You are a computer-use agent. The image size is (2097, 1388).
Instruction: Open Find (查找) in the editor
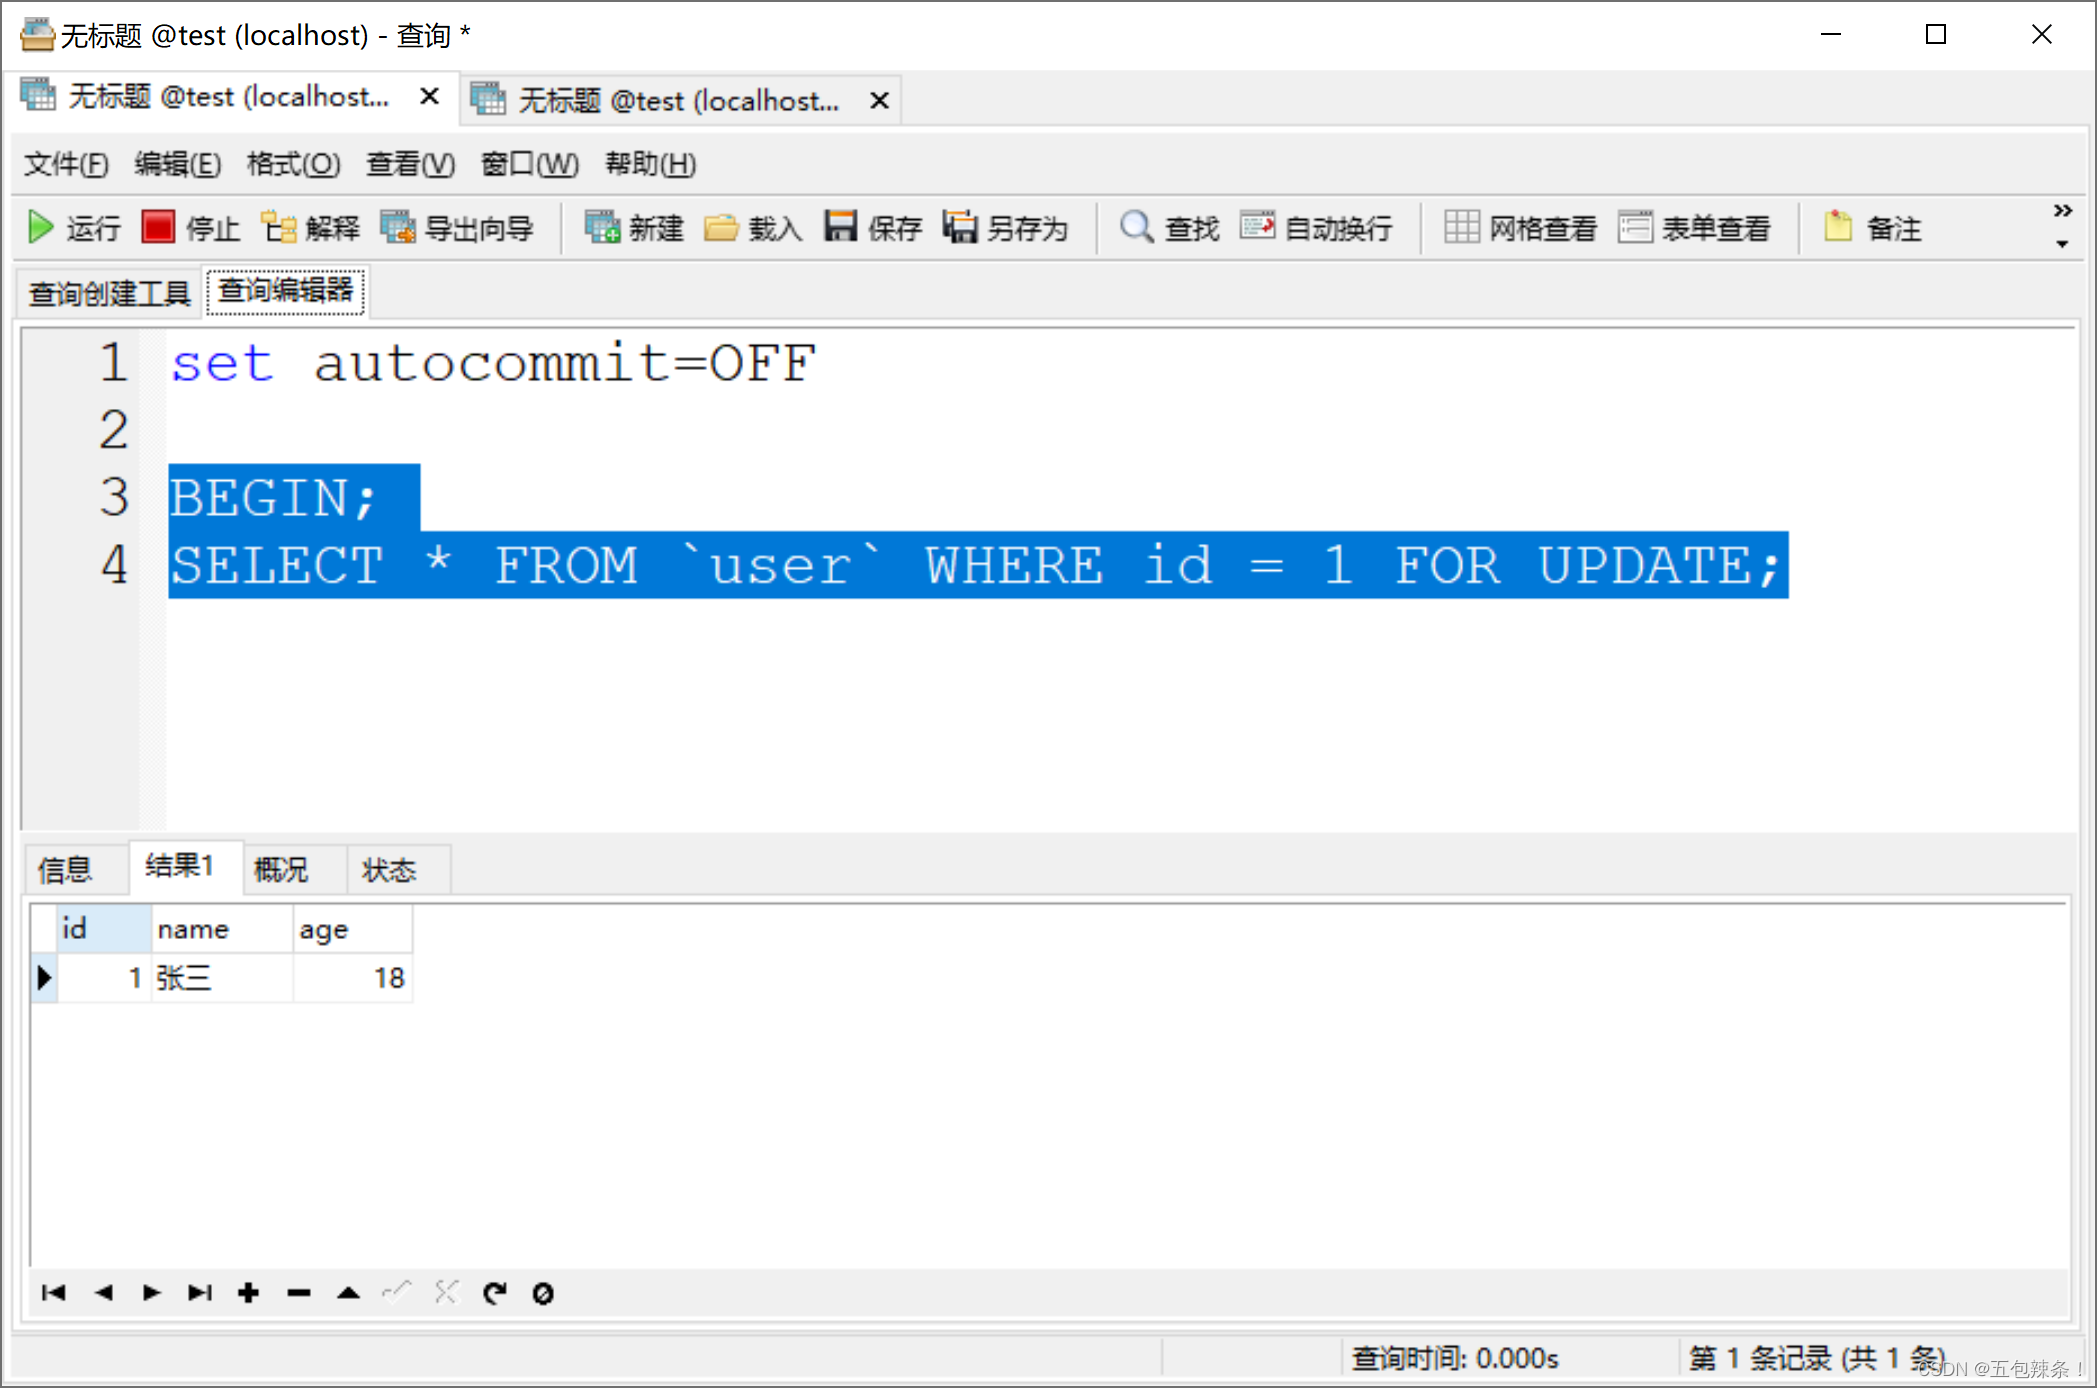1169,228
